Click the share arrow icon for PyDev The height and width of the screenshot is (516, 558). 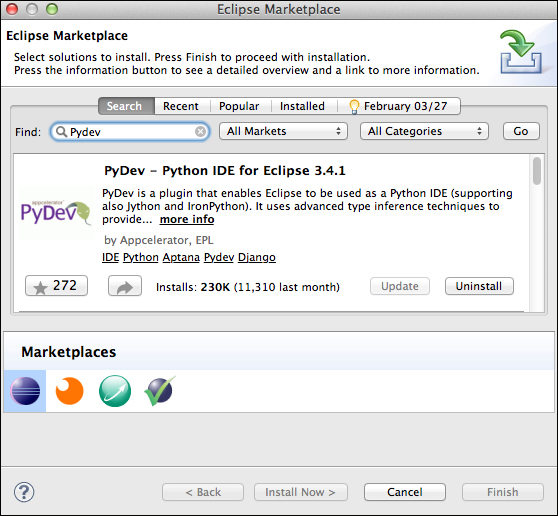[125, 286]
